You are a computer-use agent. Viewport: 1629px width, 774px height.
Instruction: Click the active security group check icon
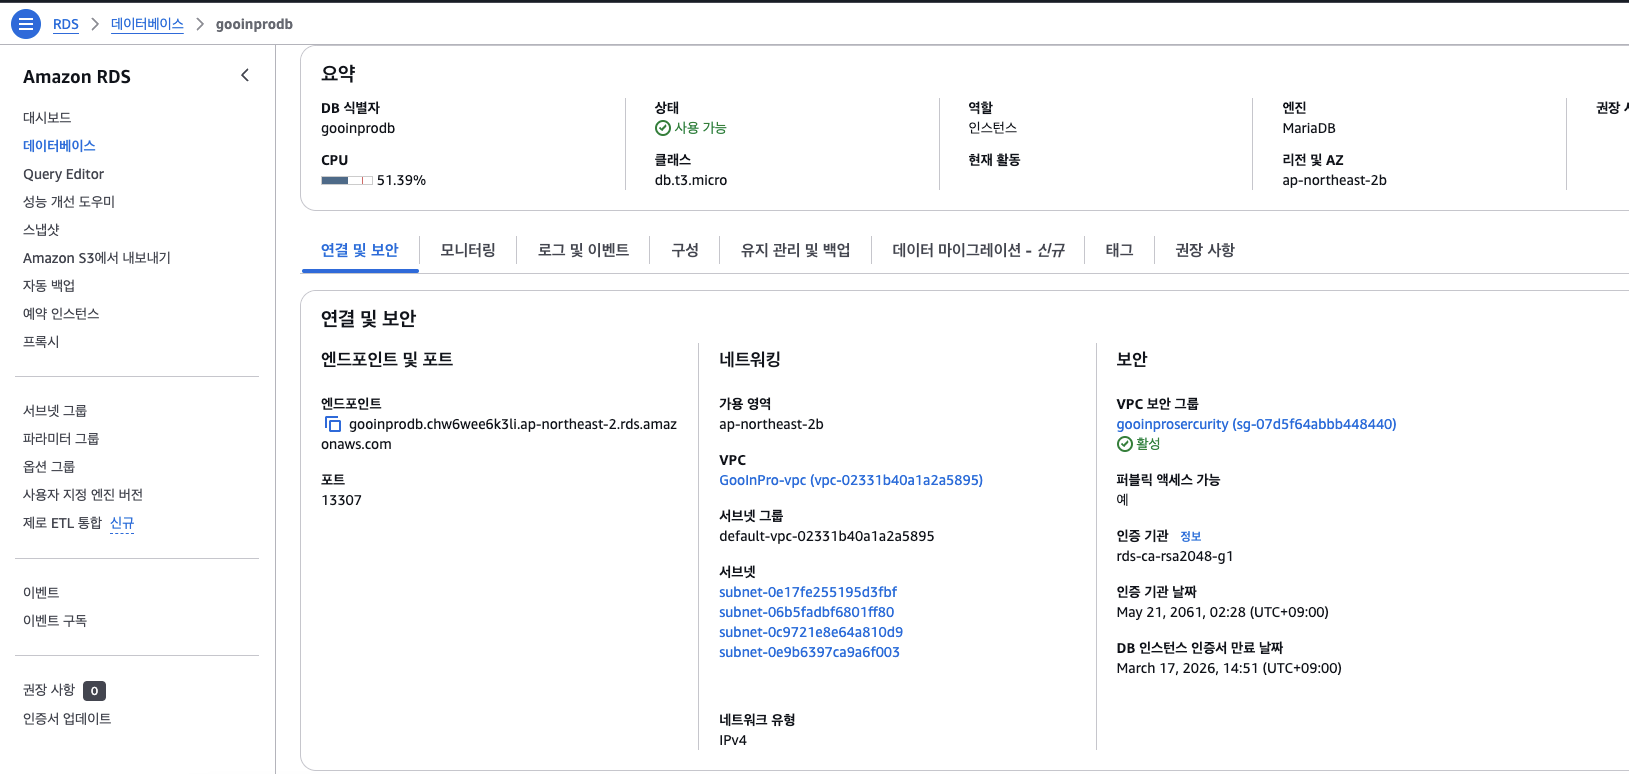[1124, 444]
